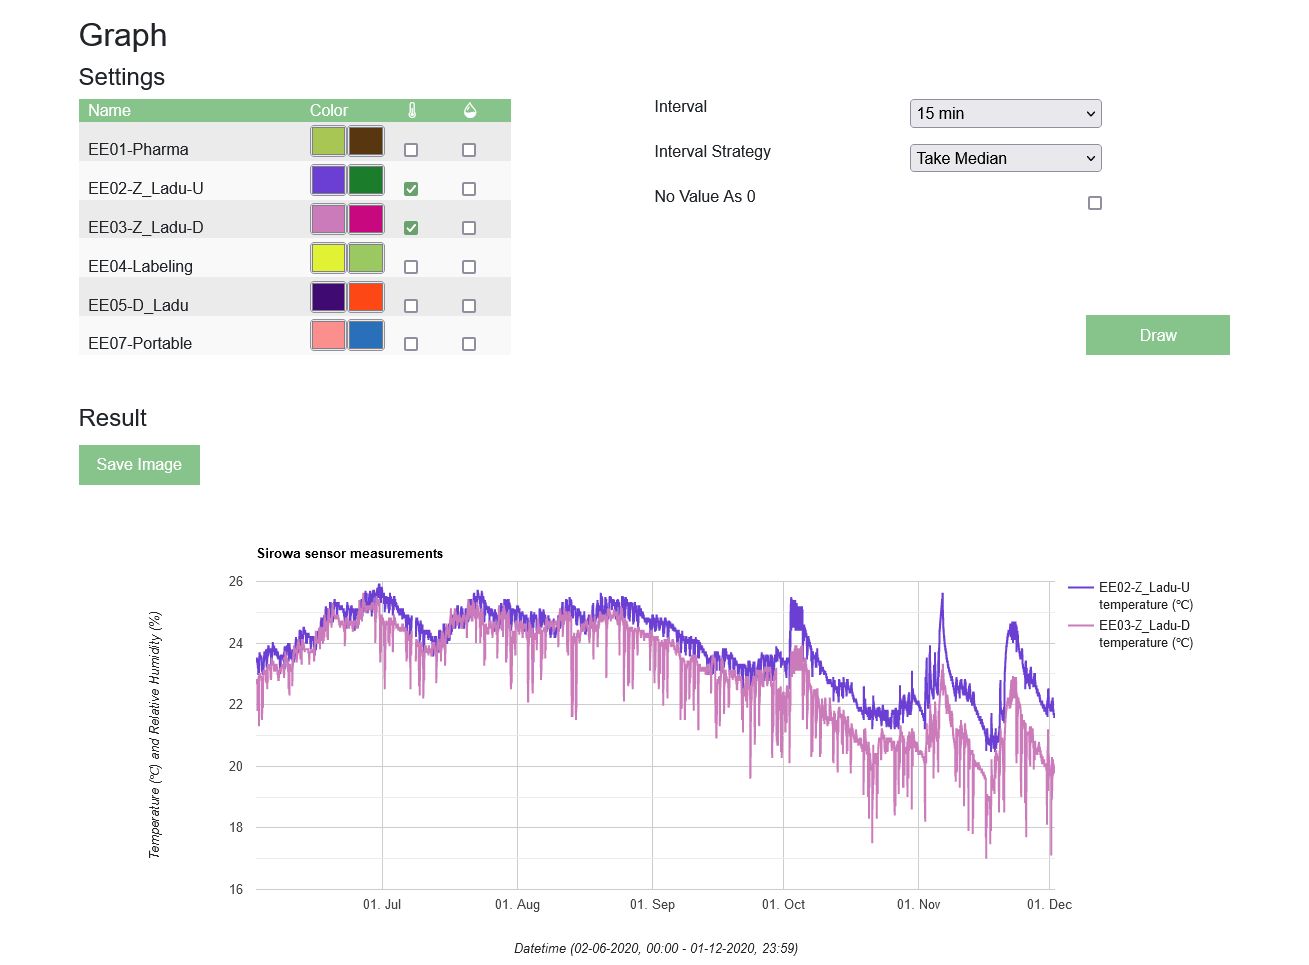Uncheck temperature for EE03-Z_Ladu-D
The height and width of the screenshot is (965, 1309).
coord(411,228)
